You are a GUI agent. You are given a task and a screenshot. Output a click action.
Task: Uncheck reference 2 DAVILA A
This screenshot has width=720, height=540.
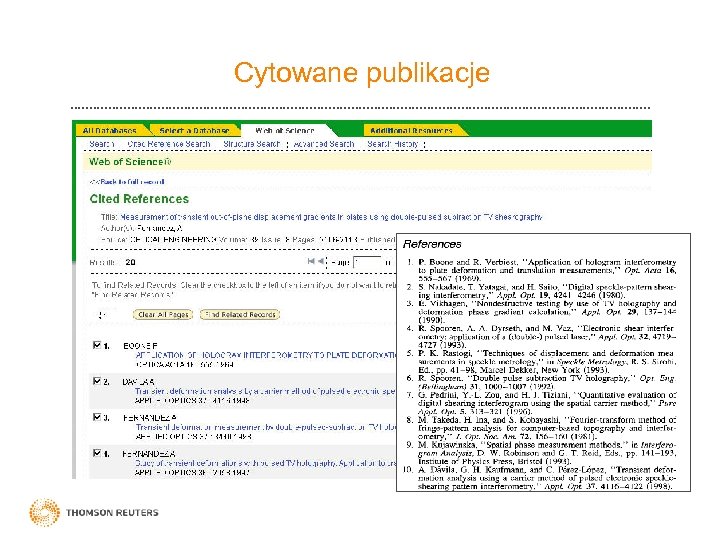pos(97,381)
